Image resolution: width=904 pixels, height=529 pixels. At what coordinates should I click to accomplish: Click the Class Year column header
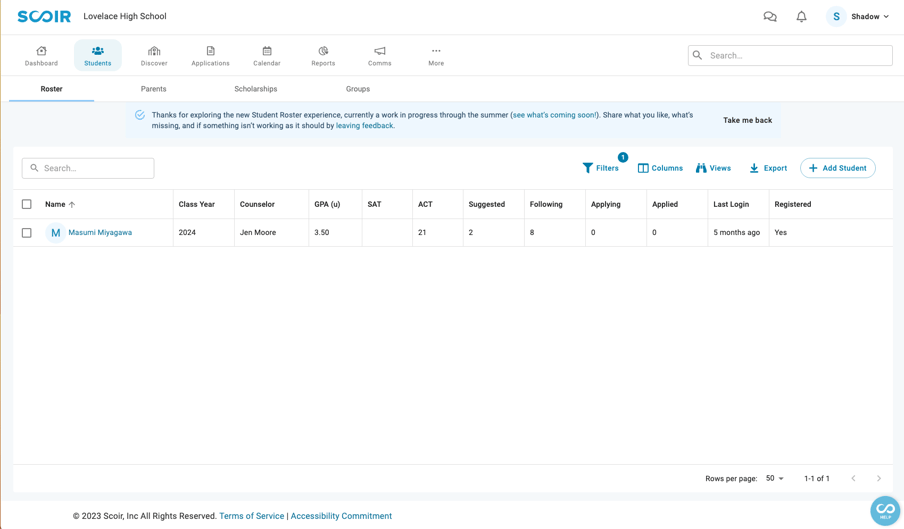point(197,205)
